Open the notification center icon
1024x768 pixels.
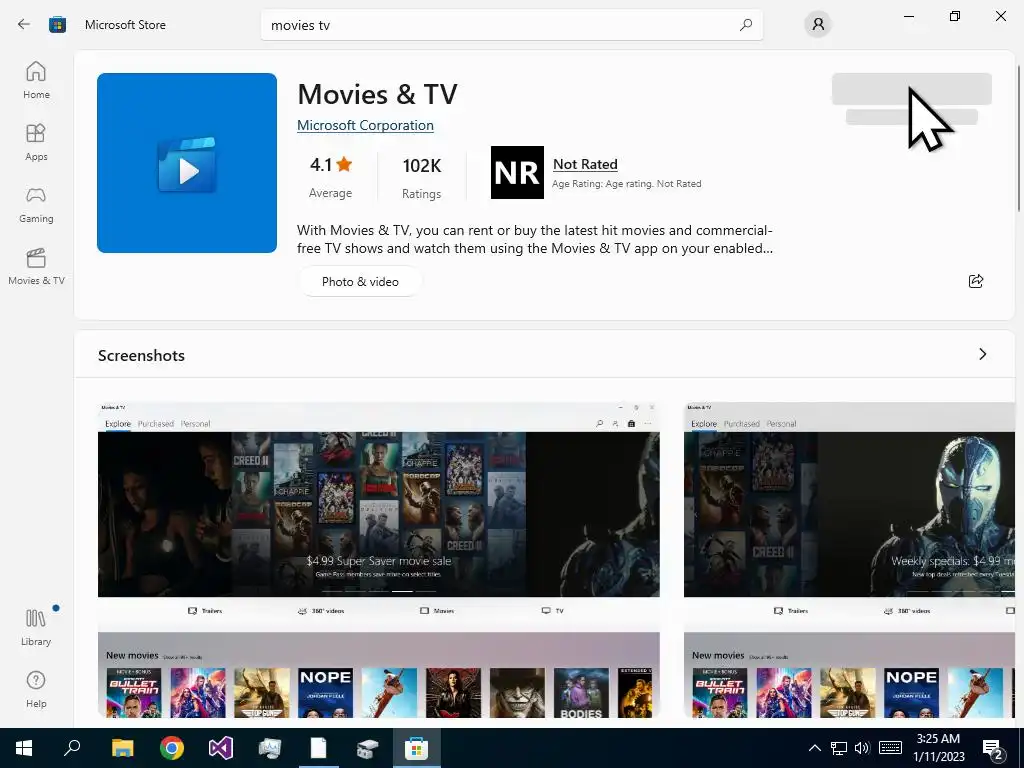coord(993,749)
